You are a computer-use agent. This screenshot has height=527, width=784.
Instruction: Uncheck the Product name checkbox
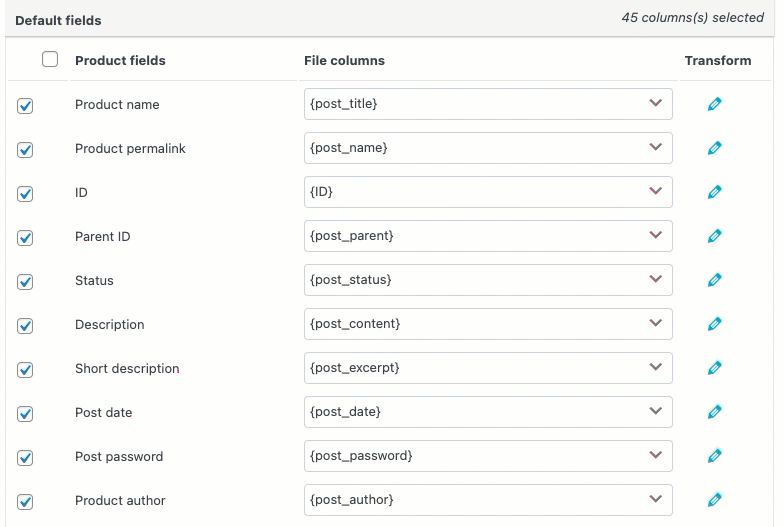click(26, 105)
